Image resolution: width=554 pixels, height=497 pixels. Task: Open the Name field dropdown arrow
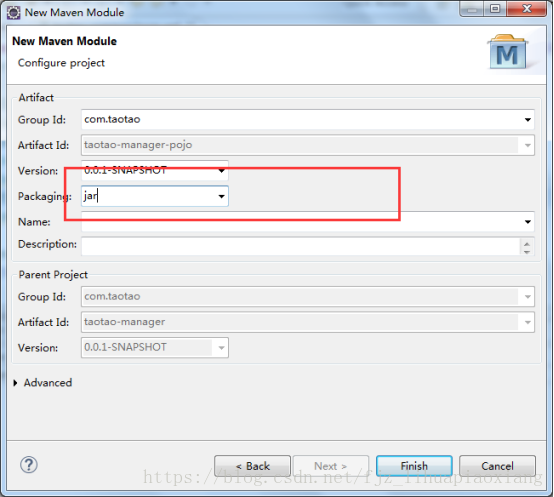click(x=528, y=222)
